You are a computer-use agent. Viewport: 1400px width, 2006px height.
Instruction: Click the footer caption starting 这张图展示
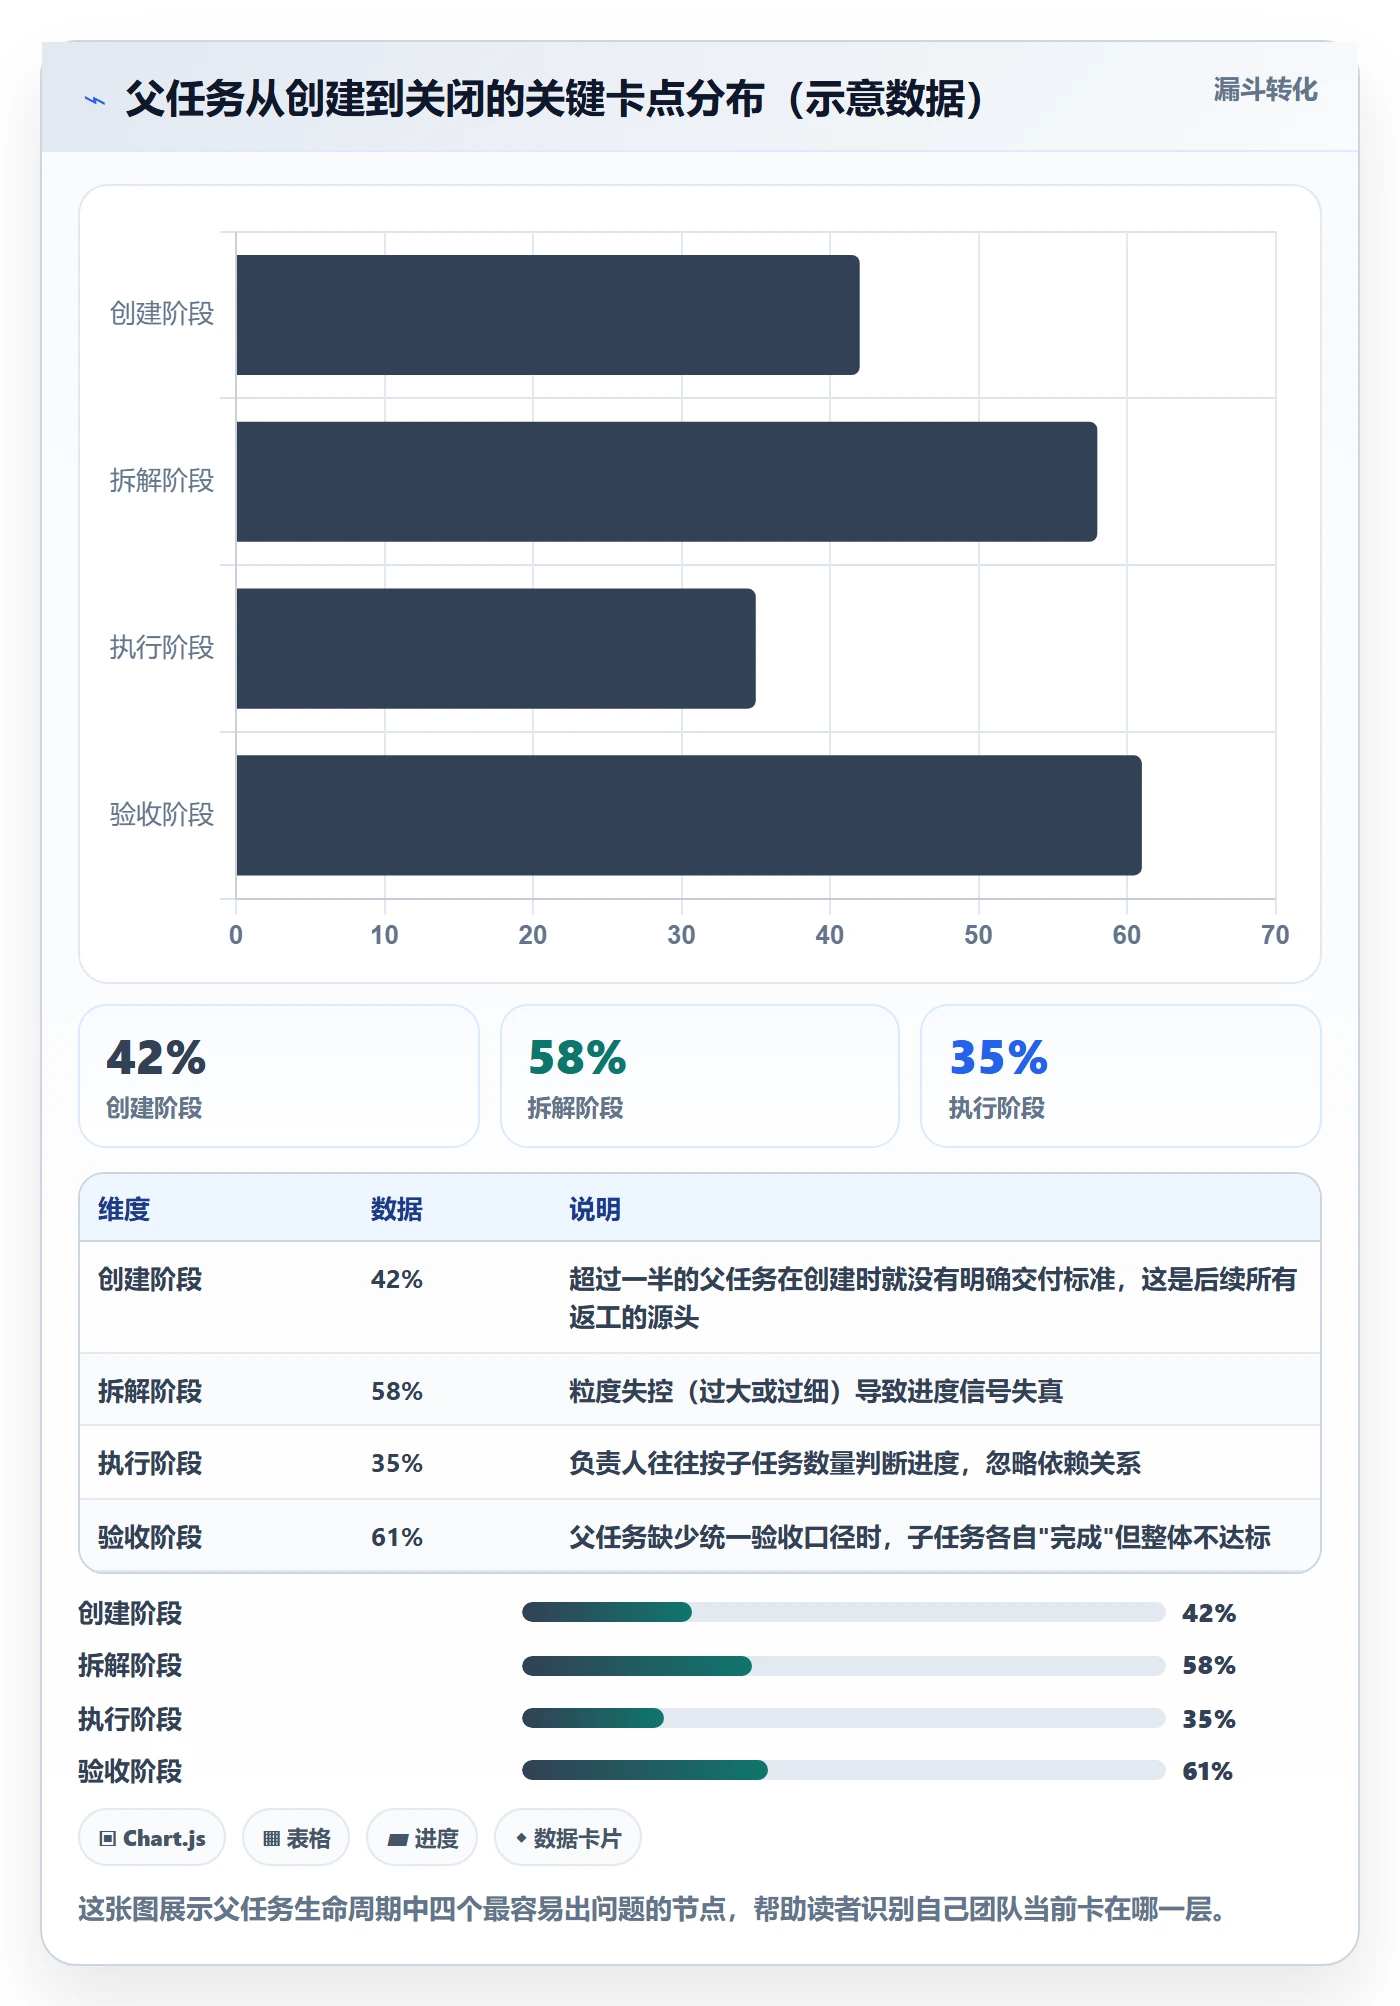pos(653,1909)
